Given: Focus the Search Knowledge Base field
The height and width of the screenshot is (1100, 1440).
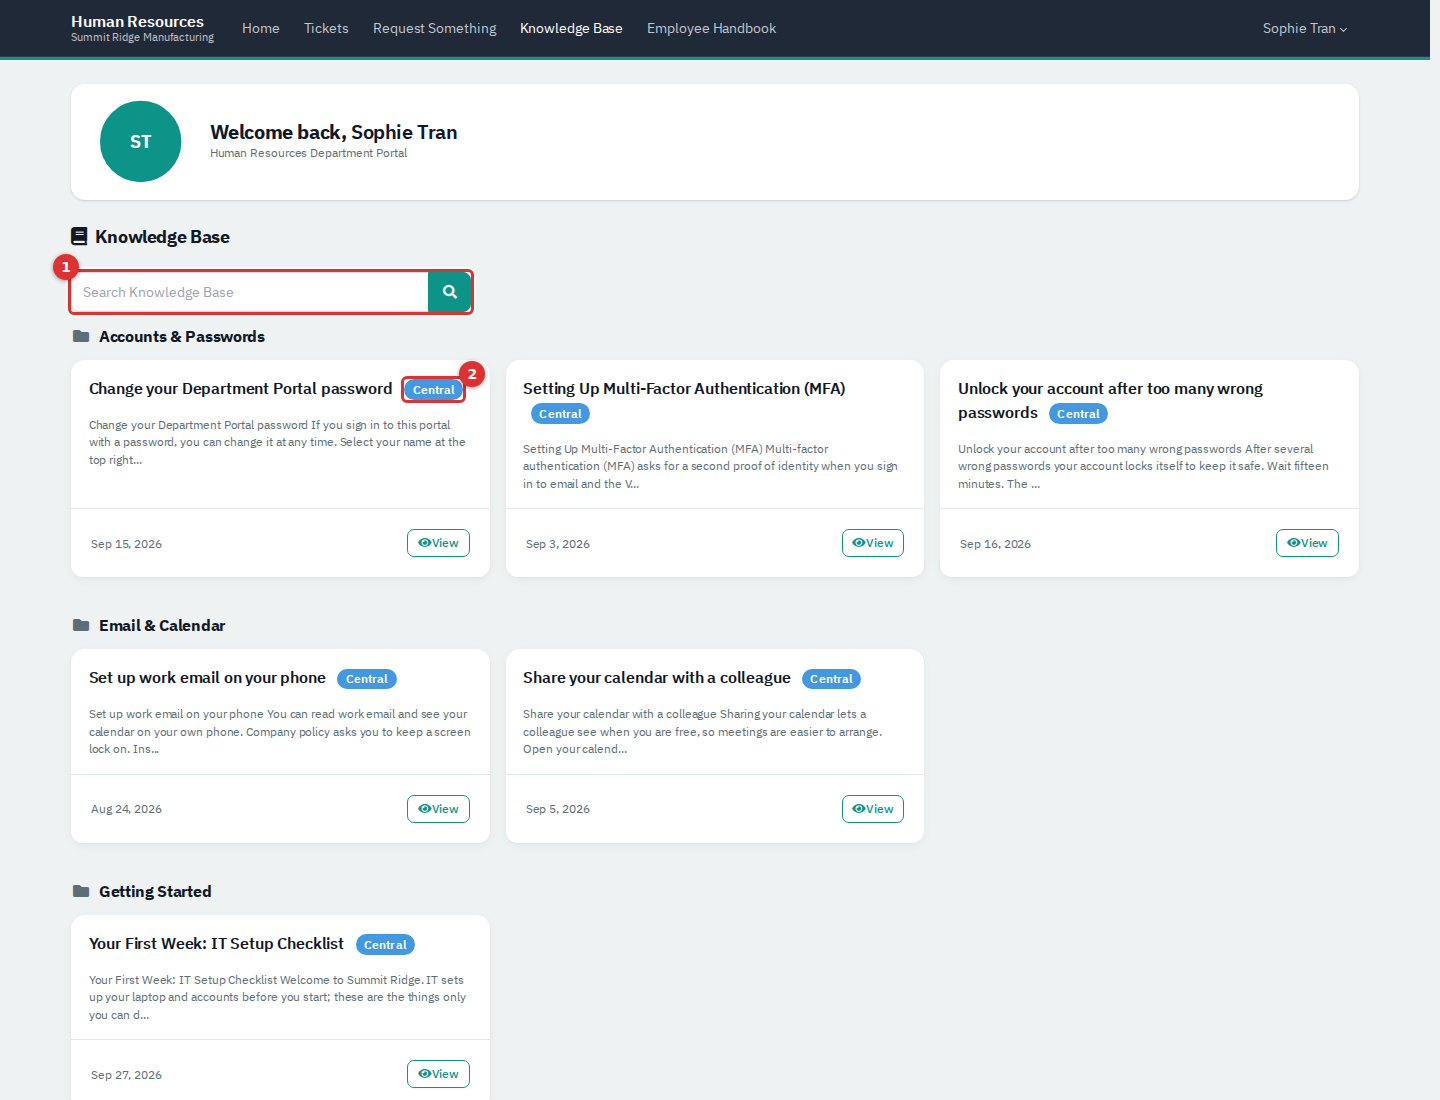Looking at the screenshot, I should coord(250,292).
